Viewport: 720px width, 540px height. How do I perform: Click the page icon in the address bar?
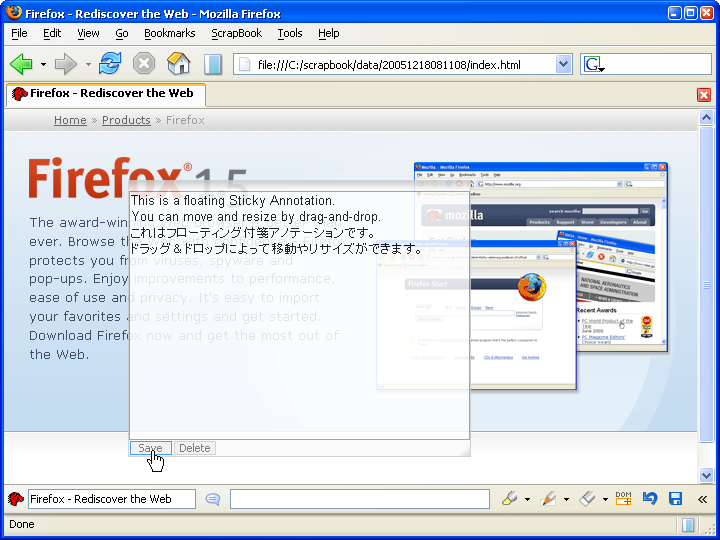[x=245, y=65]
